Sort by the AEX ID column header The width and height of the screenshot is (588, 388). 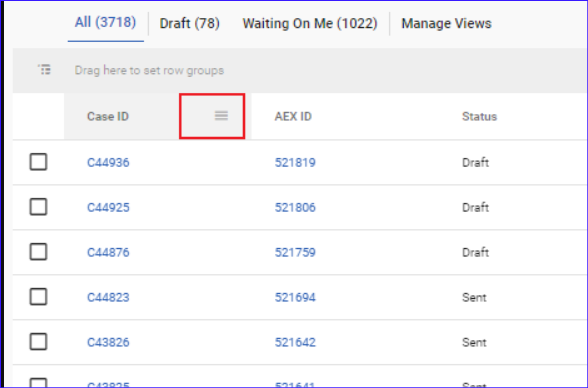(x=293, y=117)
